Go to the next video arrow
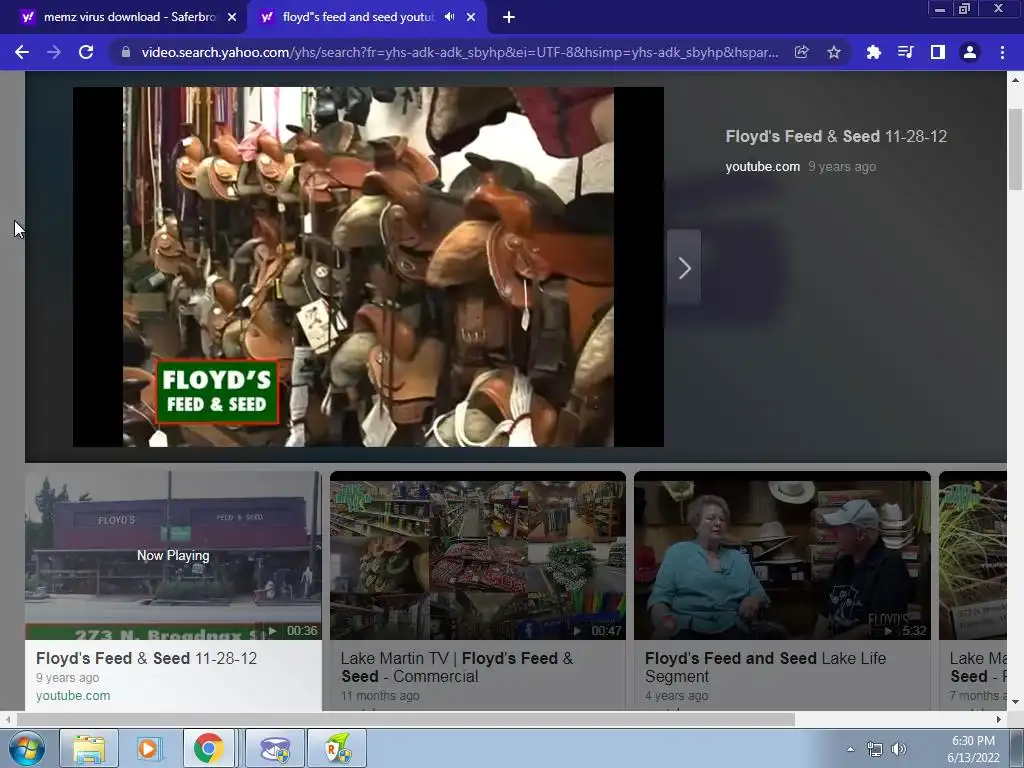The height and width of the screenshot is (768, 1024). coord(684,268)
